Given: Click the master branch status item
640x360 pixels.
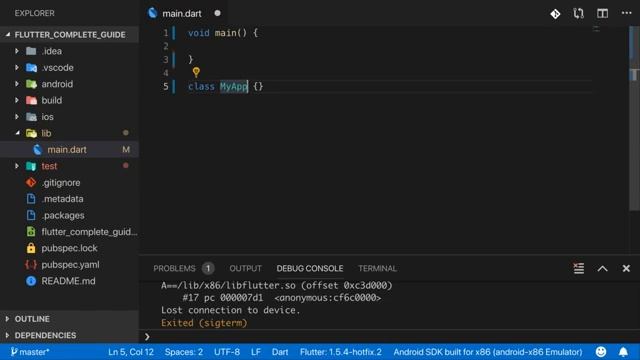Looking at the screenshot, I should tap(29, 352).
